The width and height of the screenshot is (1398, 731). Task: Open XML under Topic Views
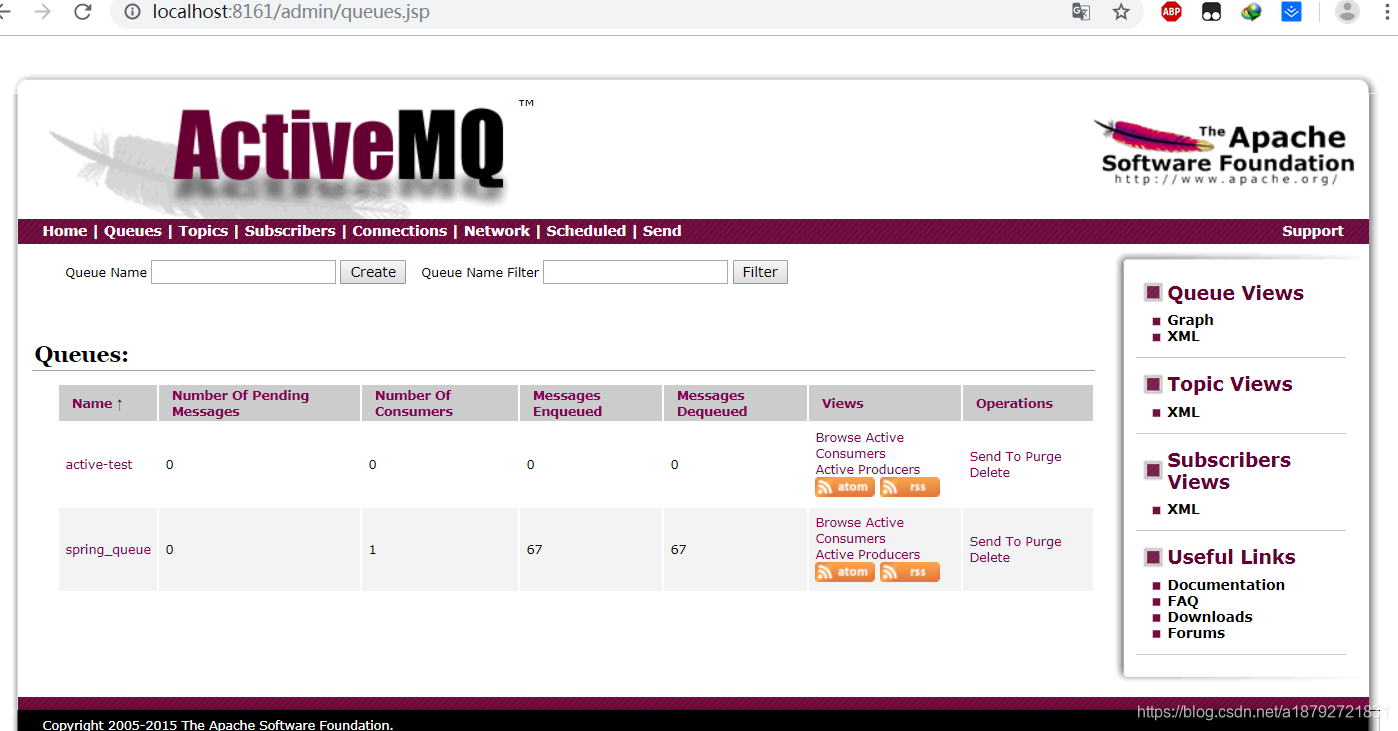tap(1183, 412)
